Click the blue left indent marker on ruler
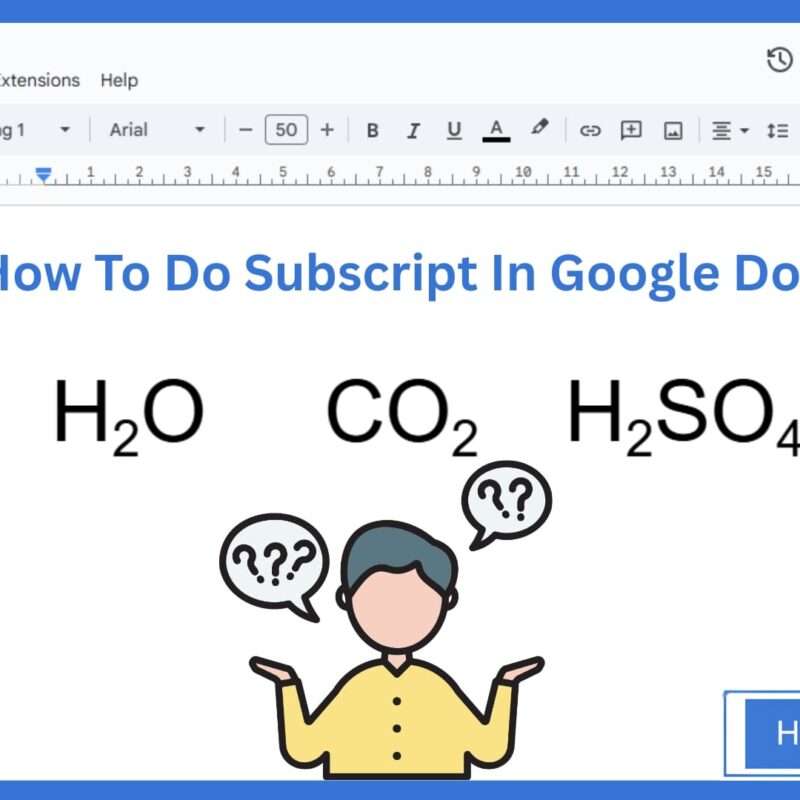This screenshot has width=800, height=800. pos(44,175)
